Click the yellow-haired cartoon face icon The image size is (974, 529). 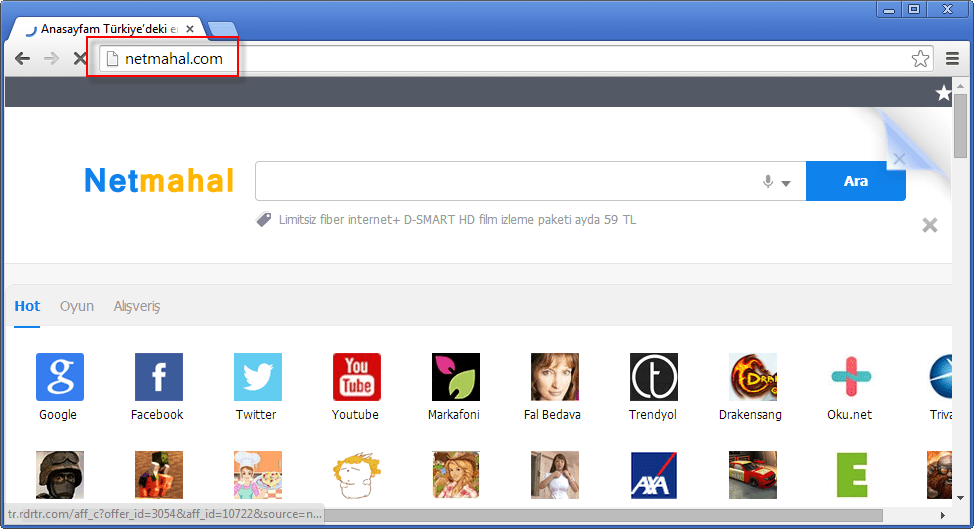(x=357, y=475)
